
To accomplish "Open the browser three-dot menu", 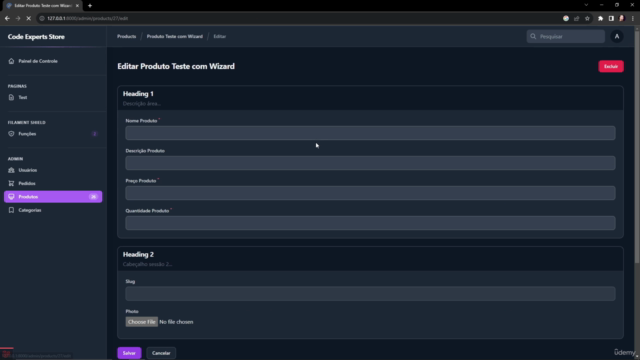I will tap(633, 18).
